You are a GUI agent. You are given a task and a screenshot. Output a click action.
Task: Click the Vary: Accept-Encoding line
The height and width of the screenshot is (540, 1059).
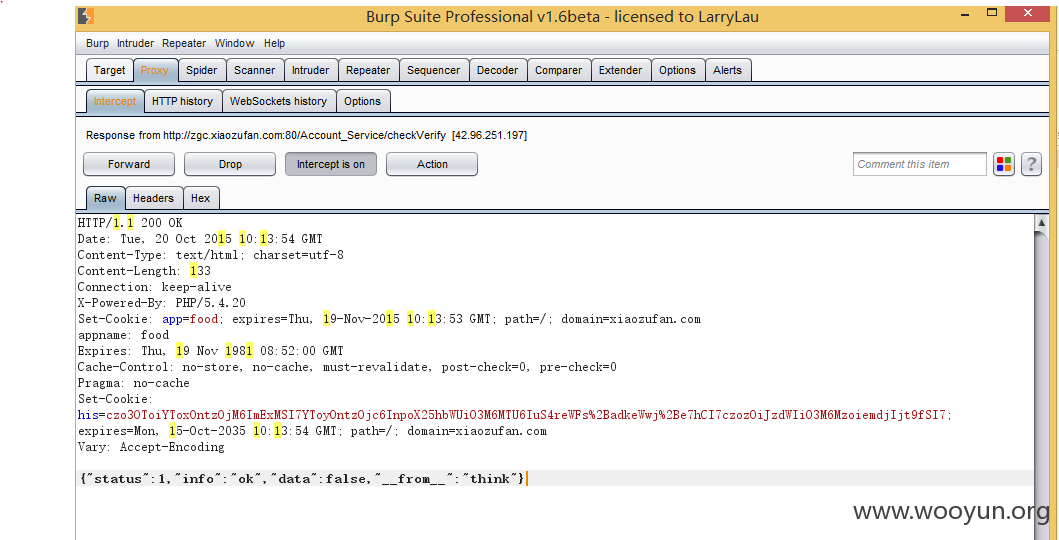[151, 447]
